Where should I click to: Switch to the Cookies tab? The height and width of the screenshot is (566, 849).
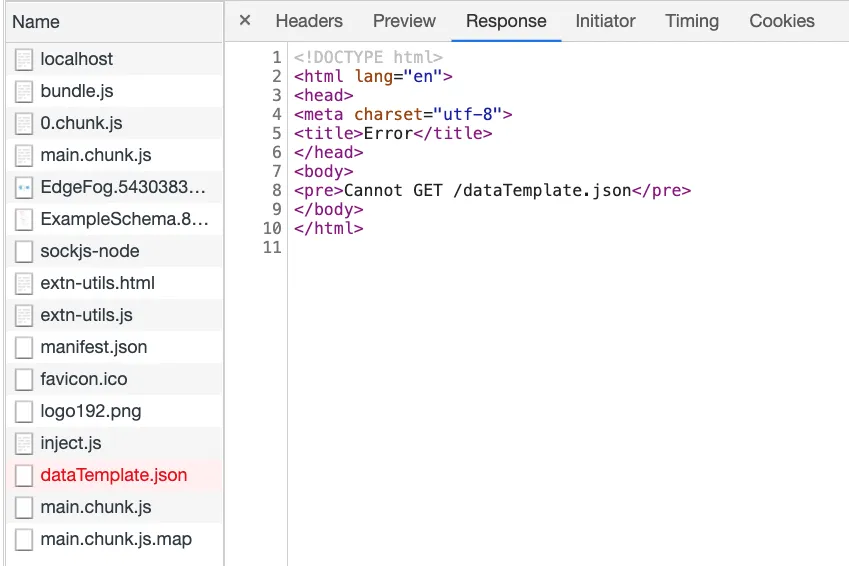(782, 21)
